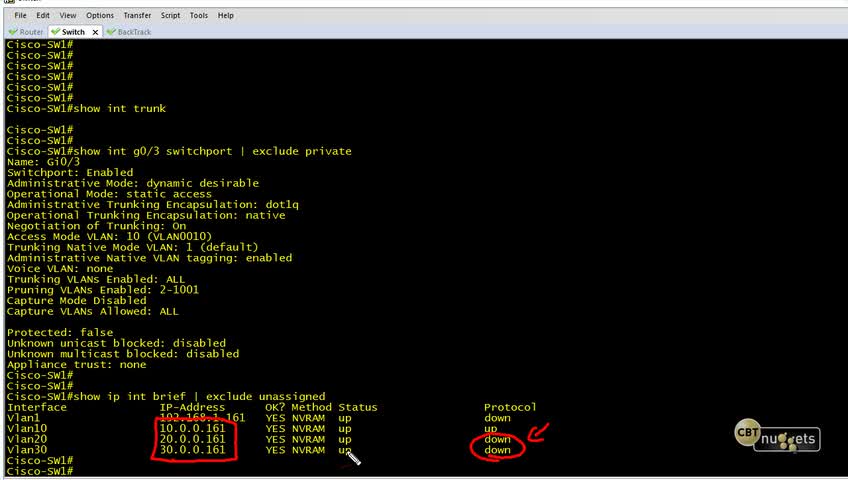Click 'Operational Trunking Encapsulation: native' line
This screenshot has height=480, width=848.
pyautogui.click(x=146, y=215)
